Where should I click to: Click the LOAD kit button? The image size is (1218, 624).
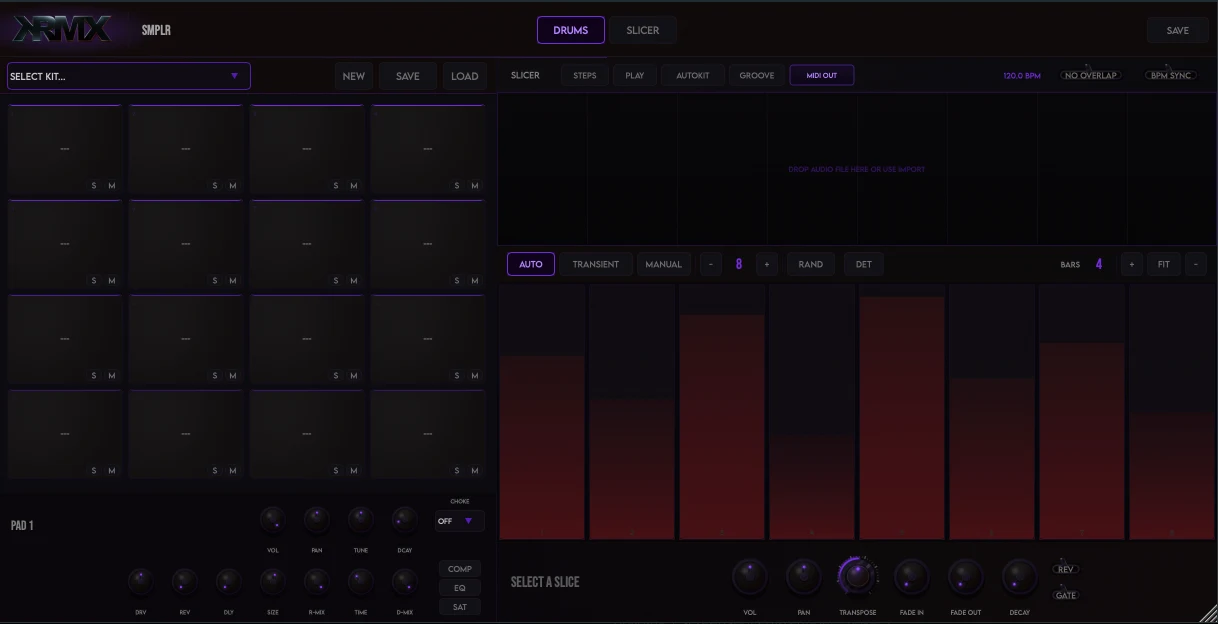[x=465, y=76]
